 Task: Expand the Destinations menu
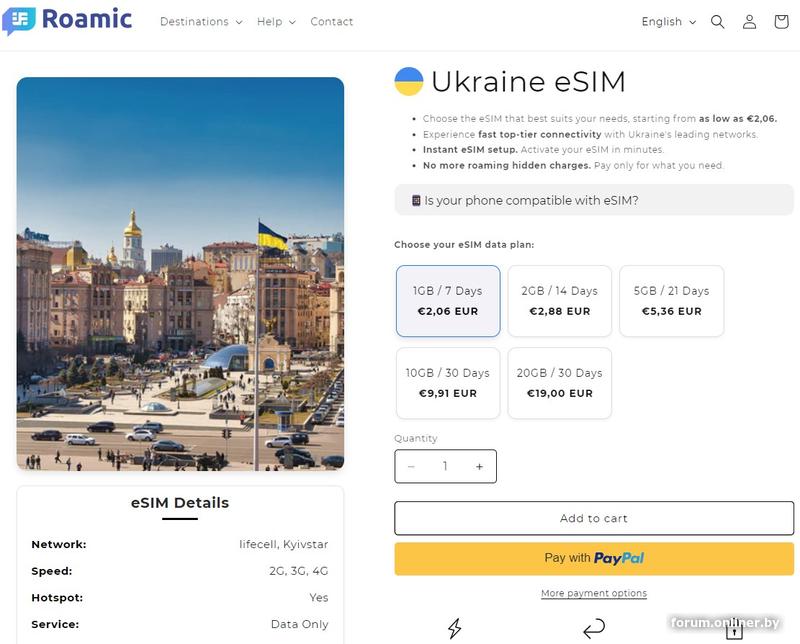pyautogui.click(x=201, y=22)
